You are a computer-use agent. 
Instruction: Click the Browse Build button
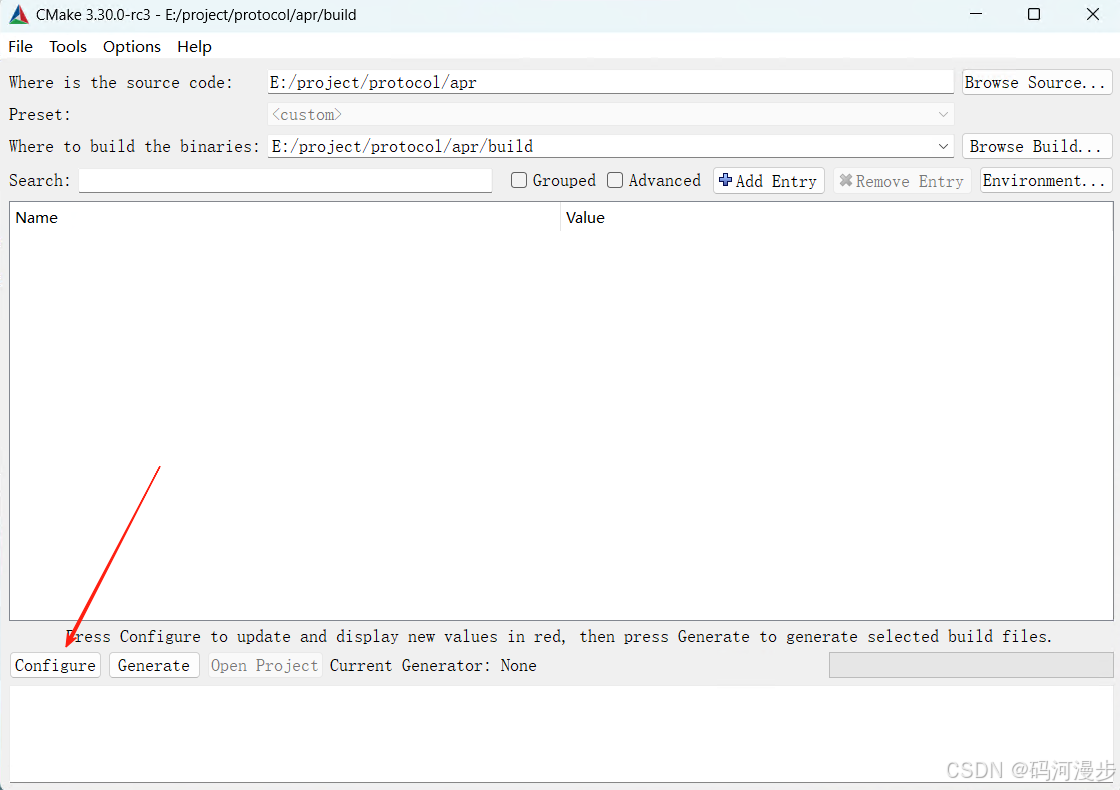[1036, 146]
